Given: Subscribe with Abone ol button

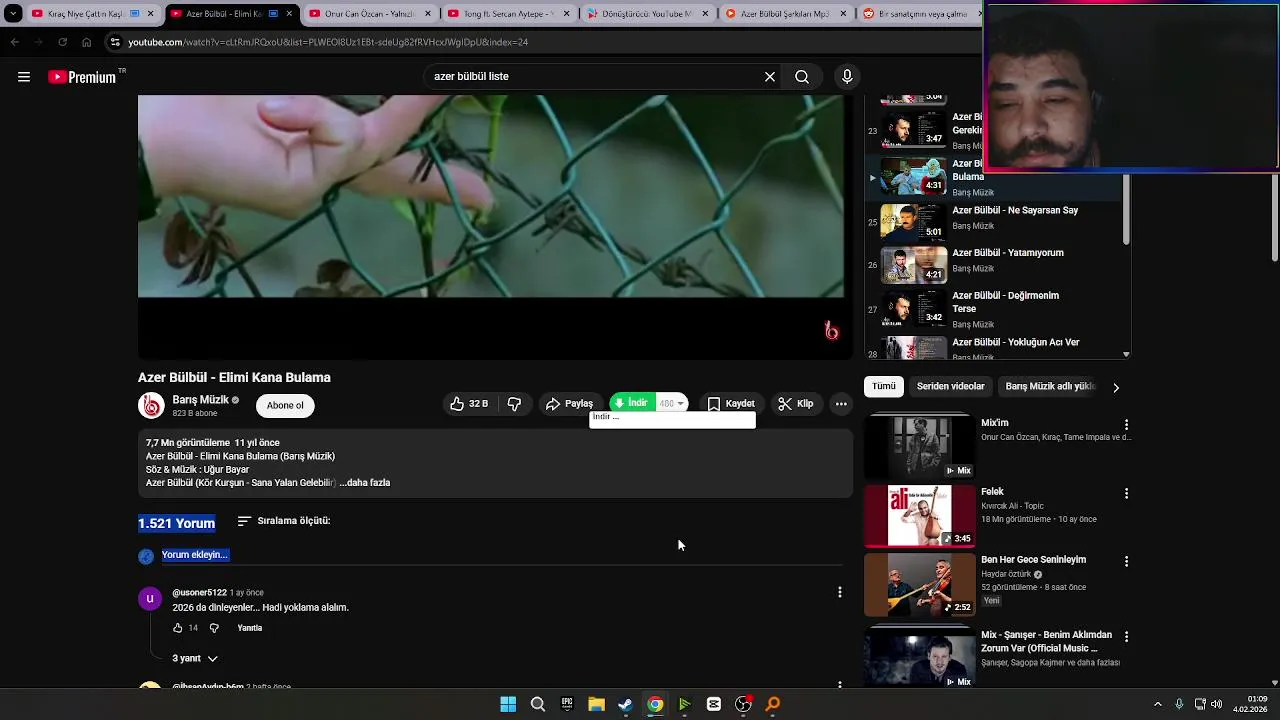Looking at the screenshot, I should 285,405.
